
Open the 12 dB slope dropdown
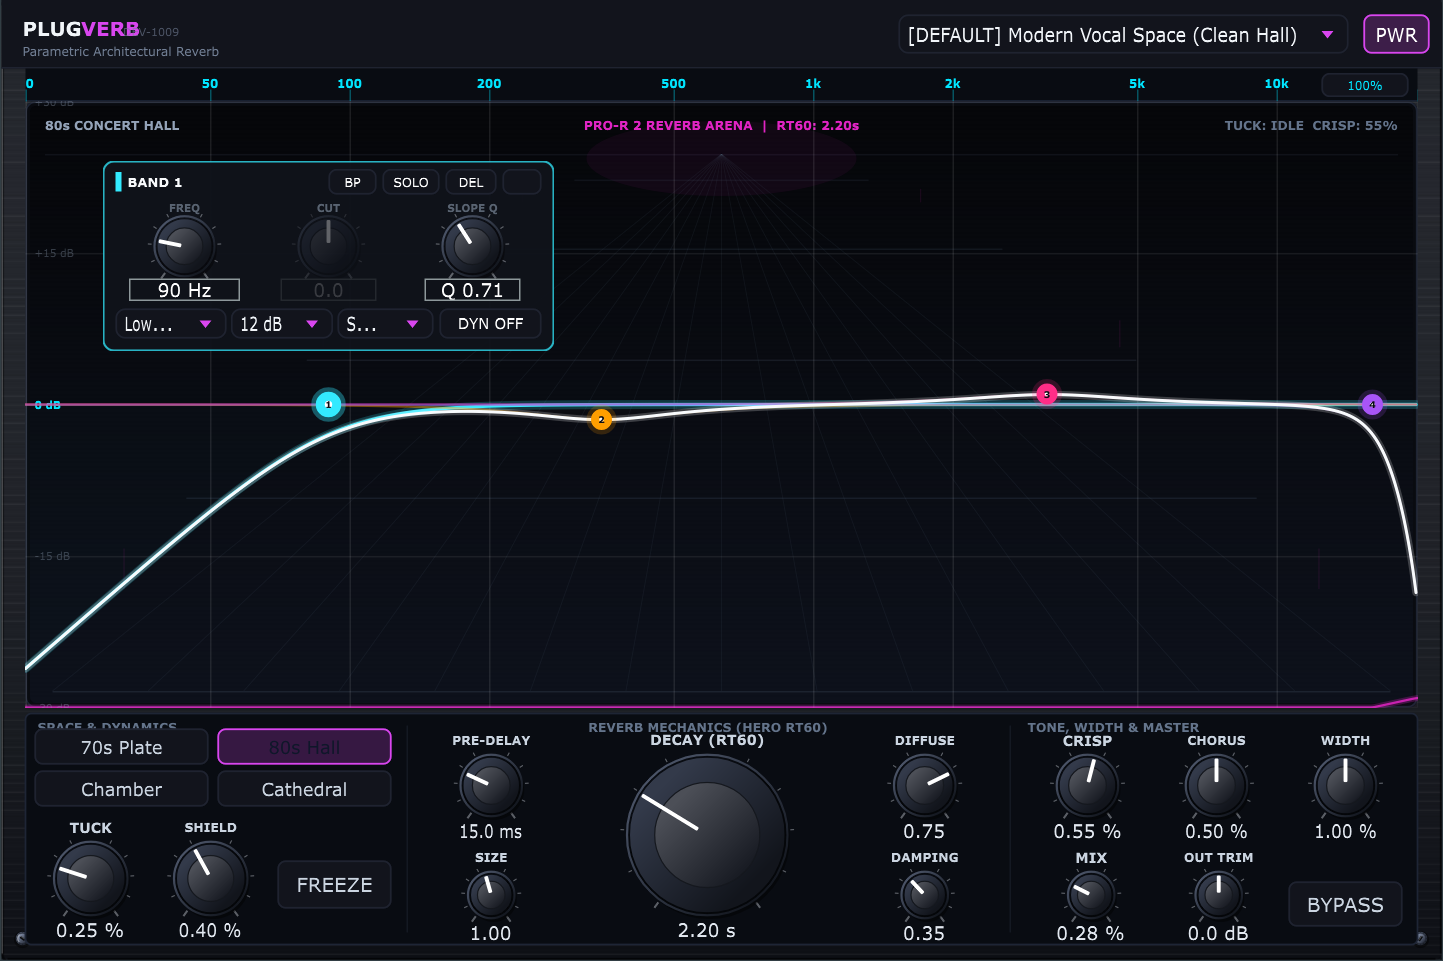coord(279,324)
